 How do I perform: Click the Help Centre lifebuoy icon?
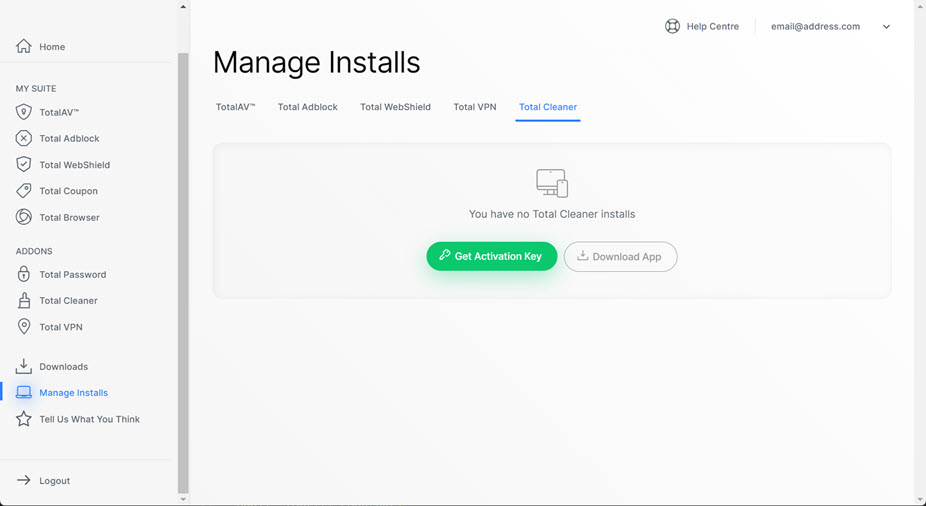[x=672, y=26]
